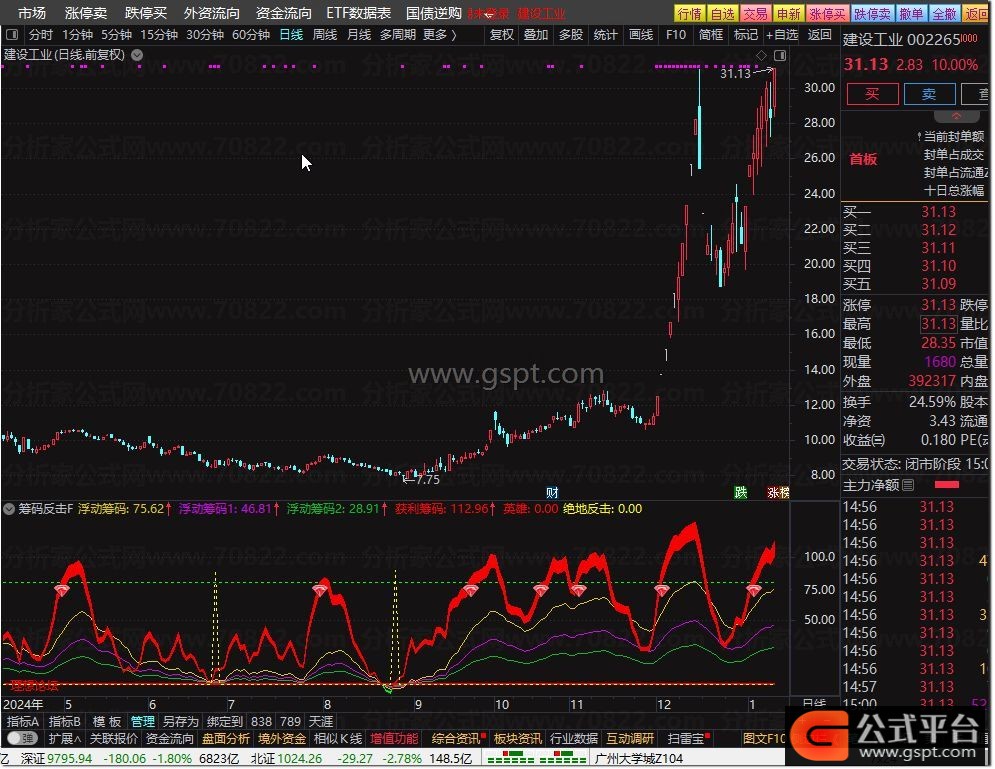Image resolution: width=995 pixels, height=769 pixels.
Task: Open the 外资流向 menu
Action: (x=212, y=13)
